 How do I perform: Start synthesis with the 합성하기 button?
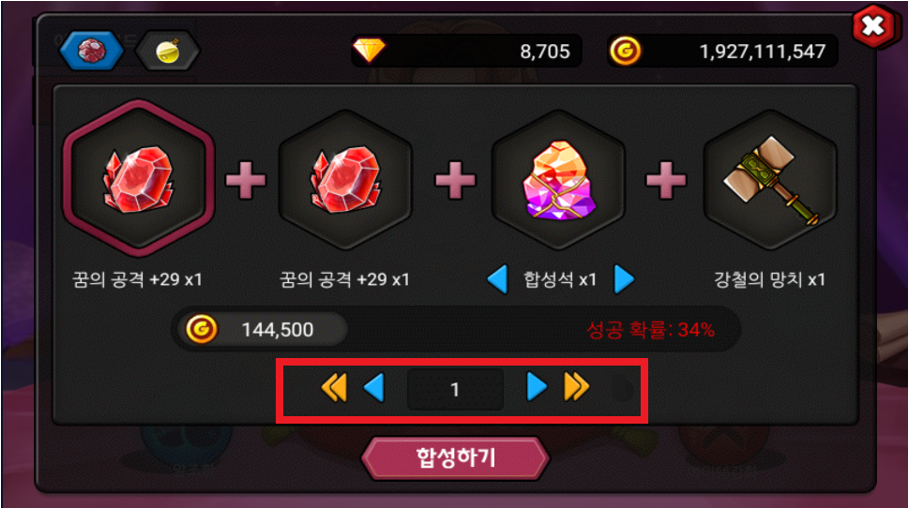click(x=455, y=458)
